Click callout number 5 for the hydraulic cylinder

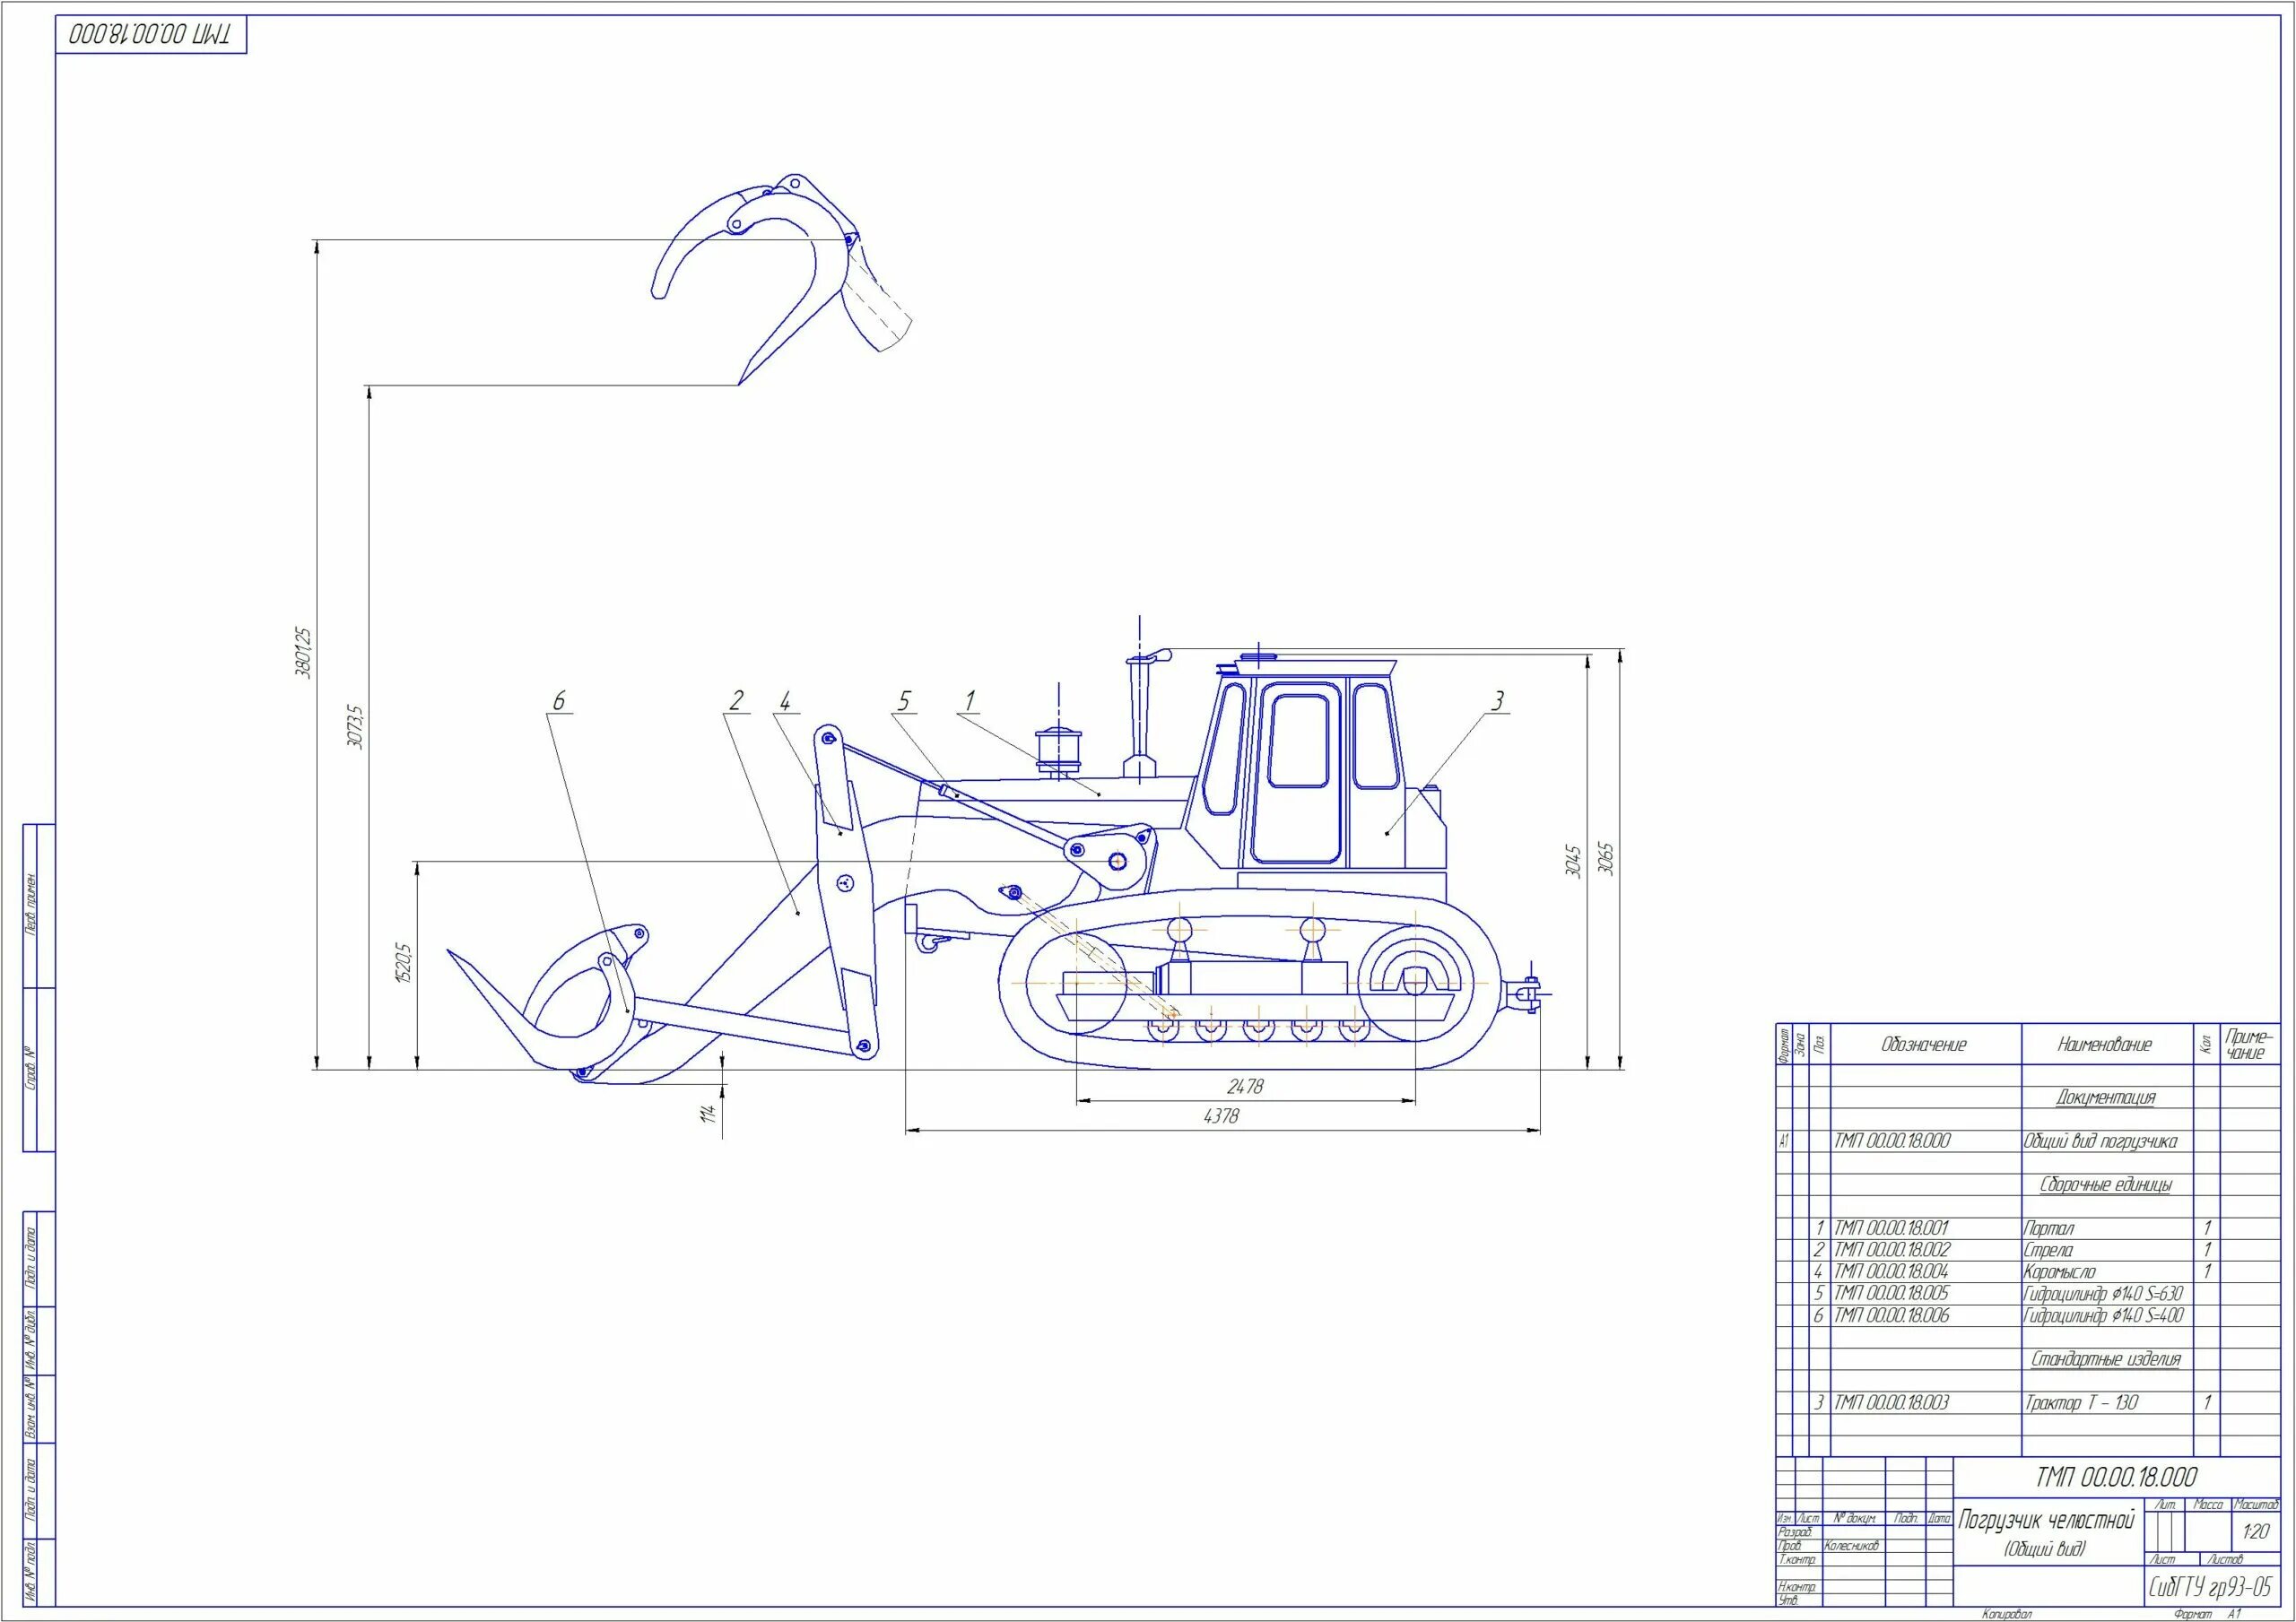coord(904,701)
